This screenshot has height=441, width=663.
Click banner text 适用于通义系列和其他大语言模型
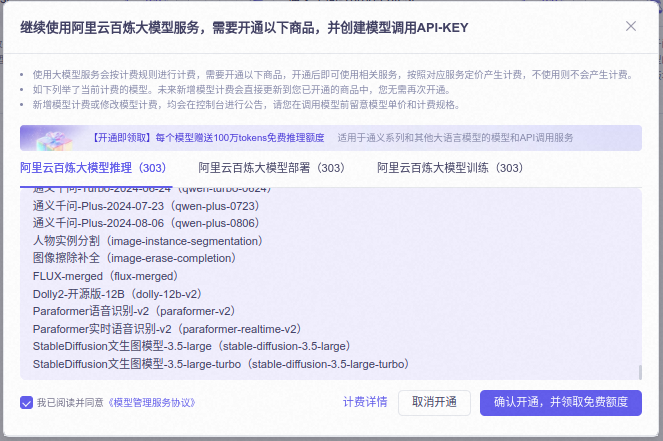point(455,138)
